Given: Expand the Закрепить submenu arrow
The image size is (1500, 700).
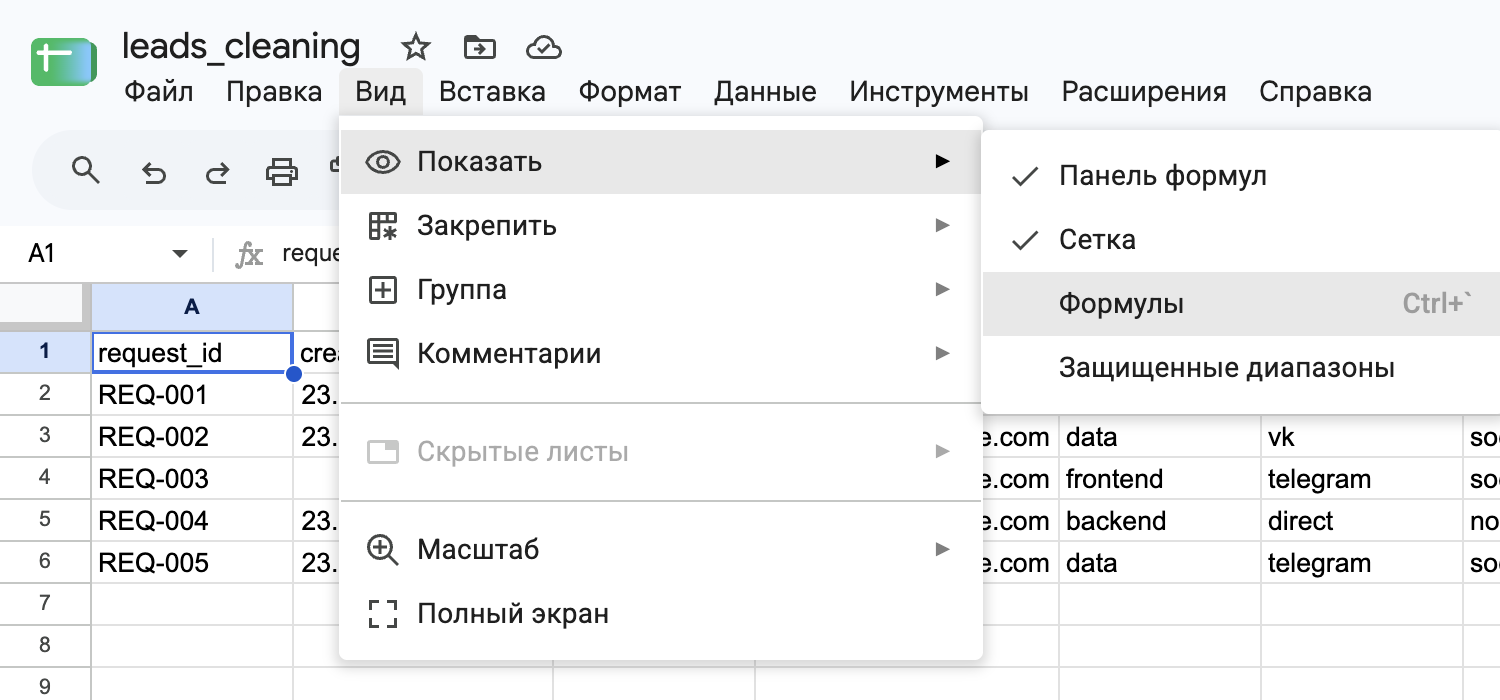Looking at the screenshot, I should tap(941, 225).
